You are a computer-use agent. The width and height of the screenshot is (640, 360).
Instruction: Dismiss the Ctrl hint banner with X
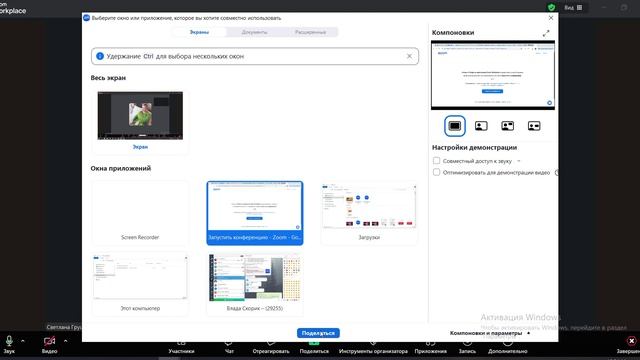(x=409, y=56)
